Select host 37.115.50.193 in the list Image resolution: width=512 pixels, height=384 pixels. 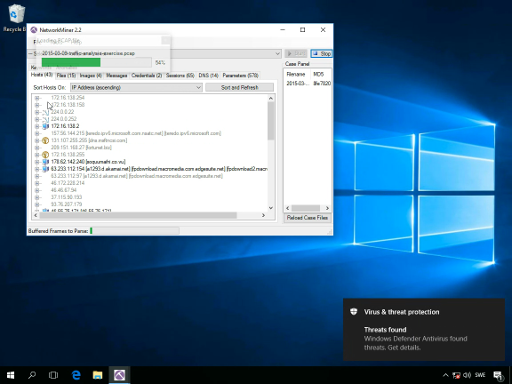click(66, 197)
